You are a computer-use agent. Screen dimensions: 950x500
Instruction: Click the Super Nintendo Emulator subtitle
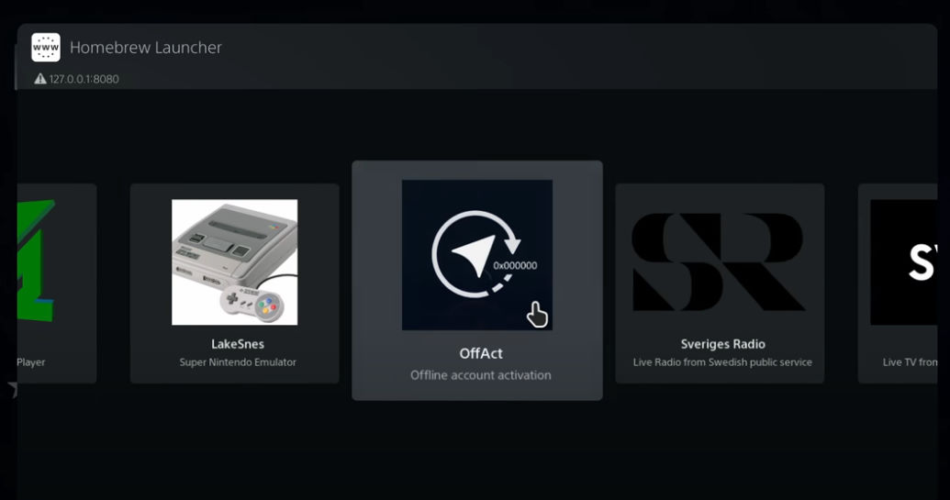click(238, 362)
